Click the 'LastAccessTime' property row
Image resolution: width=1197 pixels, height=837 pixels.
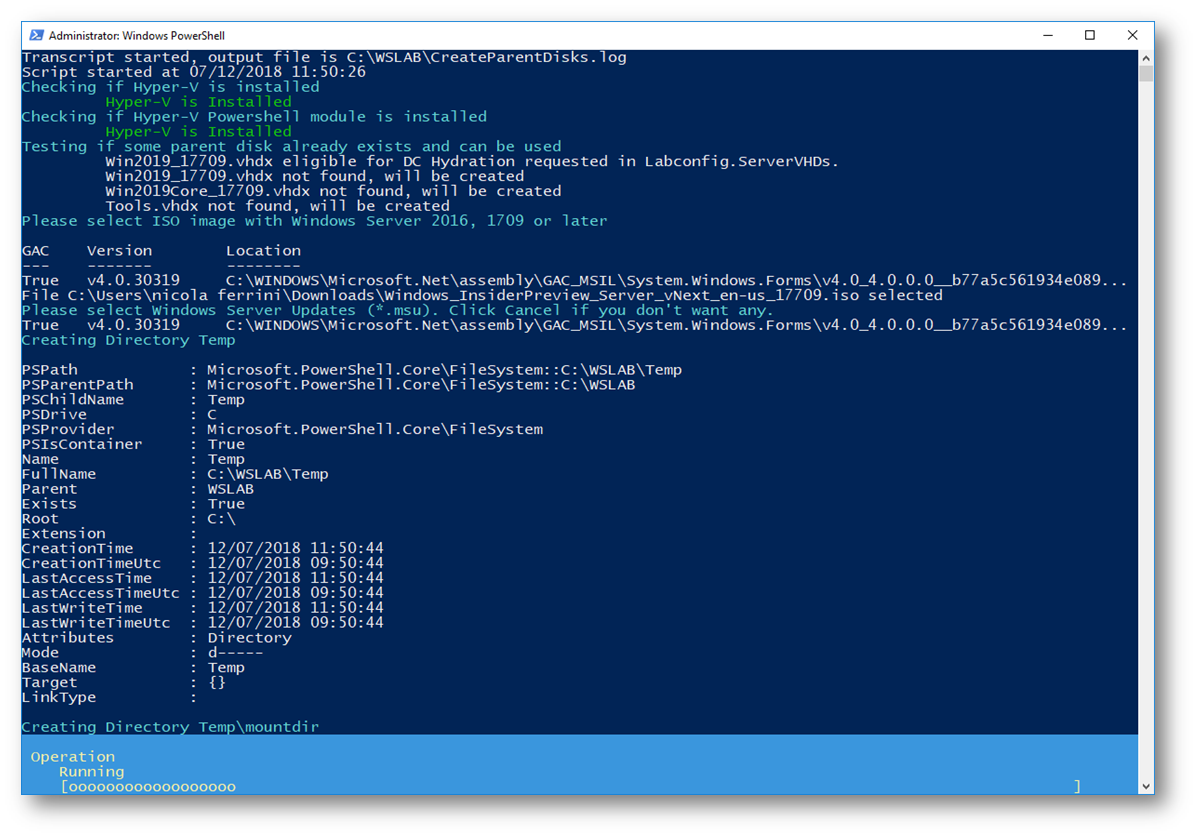pos(202,578)
